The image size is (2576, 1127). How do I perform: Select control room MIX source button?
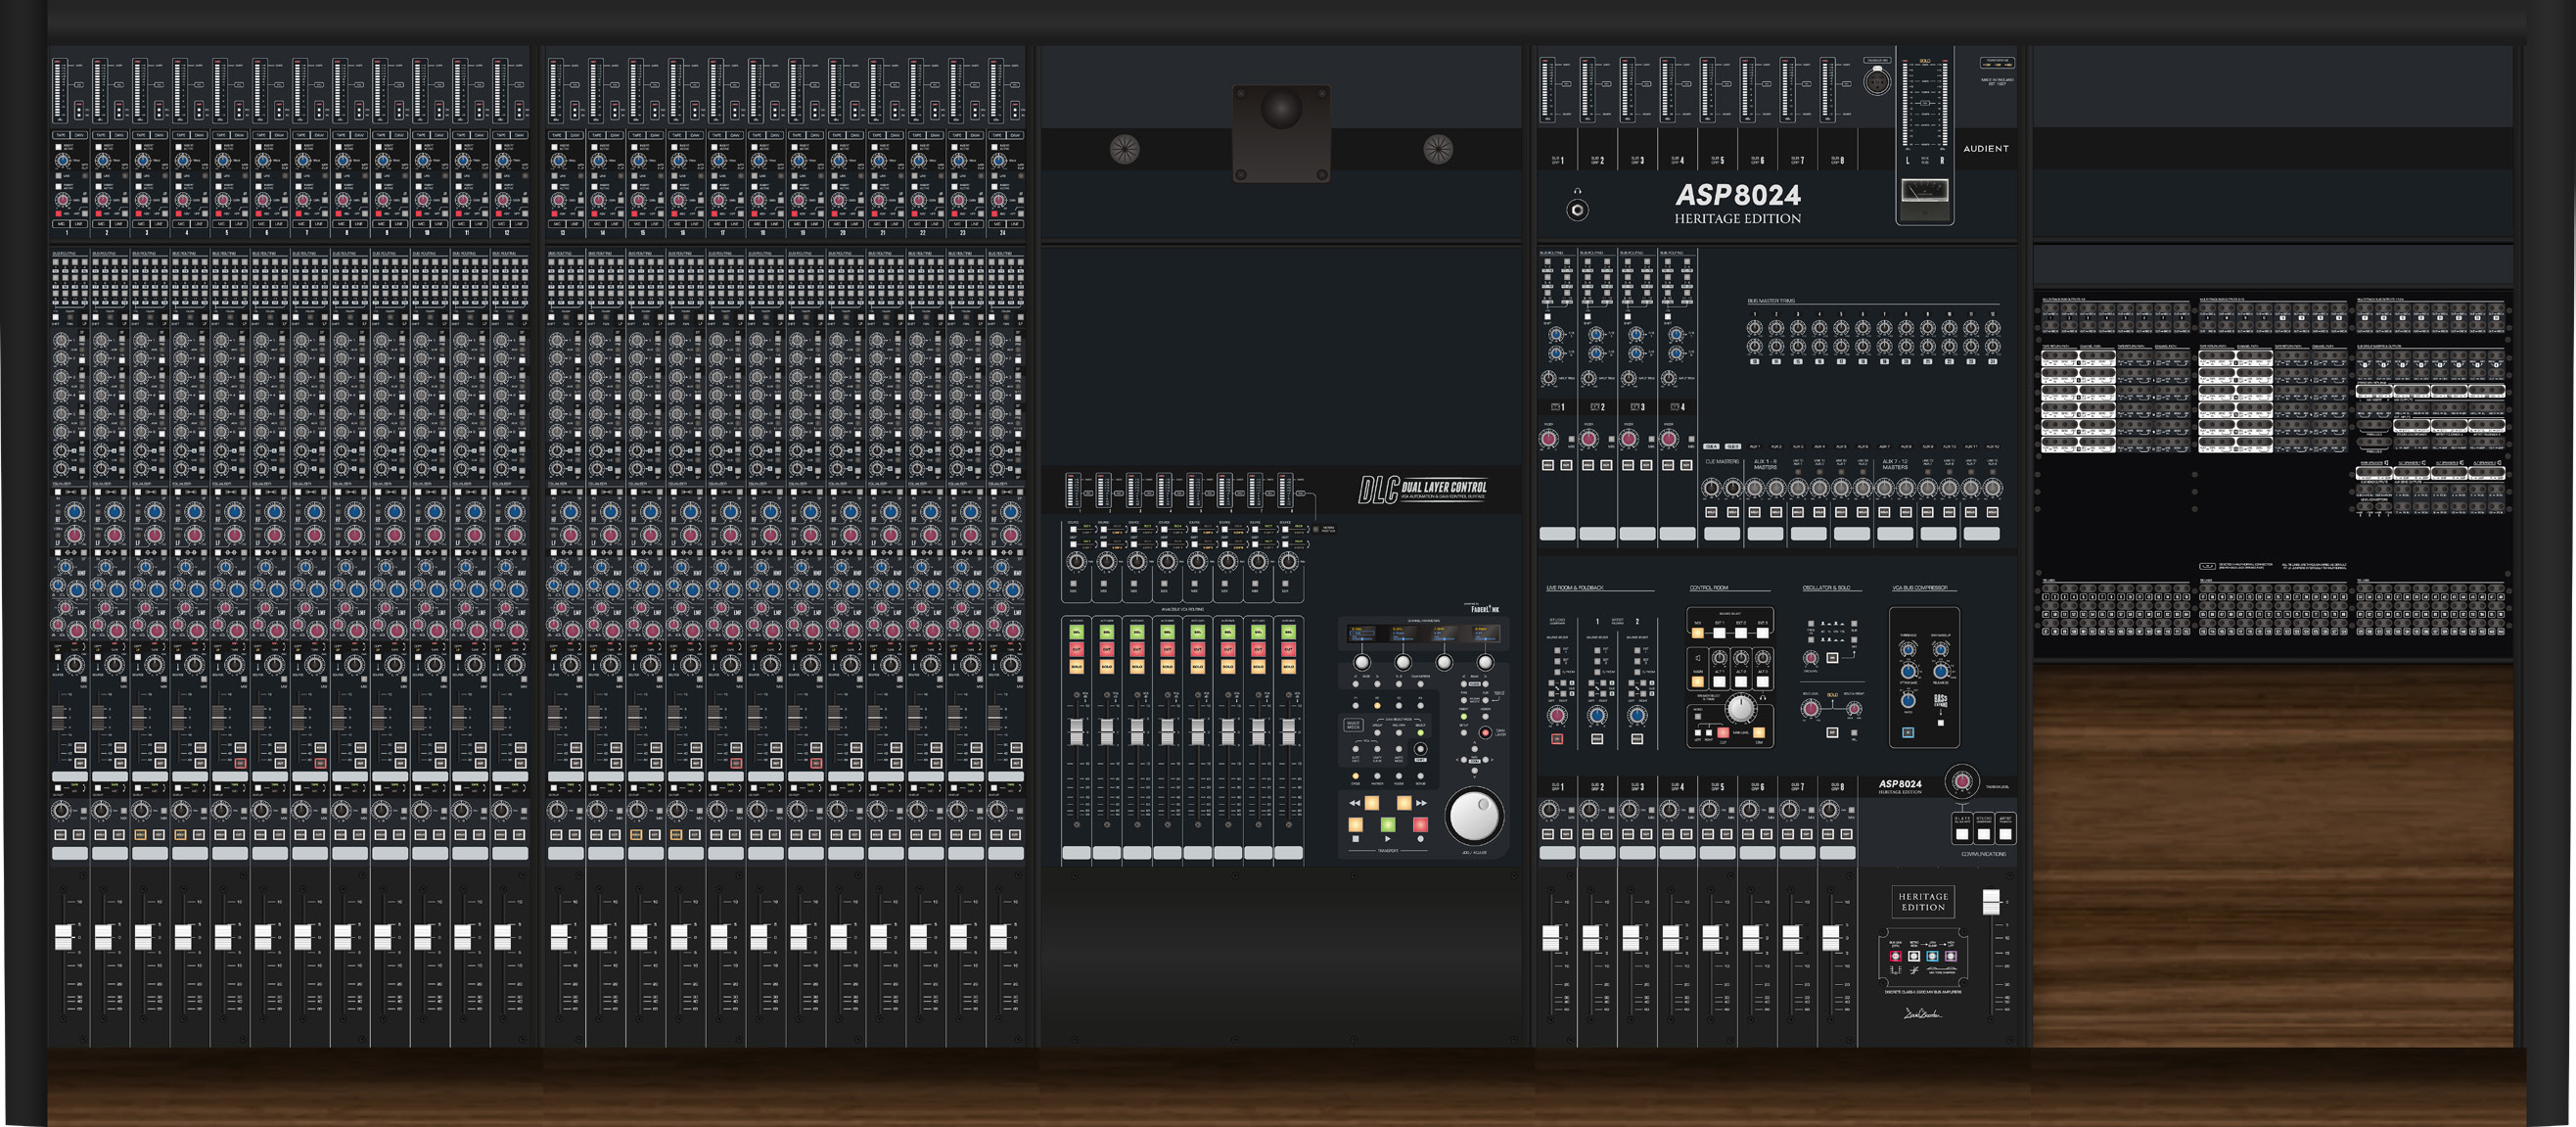[x=1698, y=633]
